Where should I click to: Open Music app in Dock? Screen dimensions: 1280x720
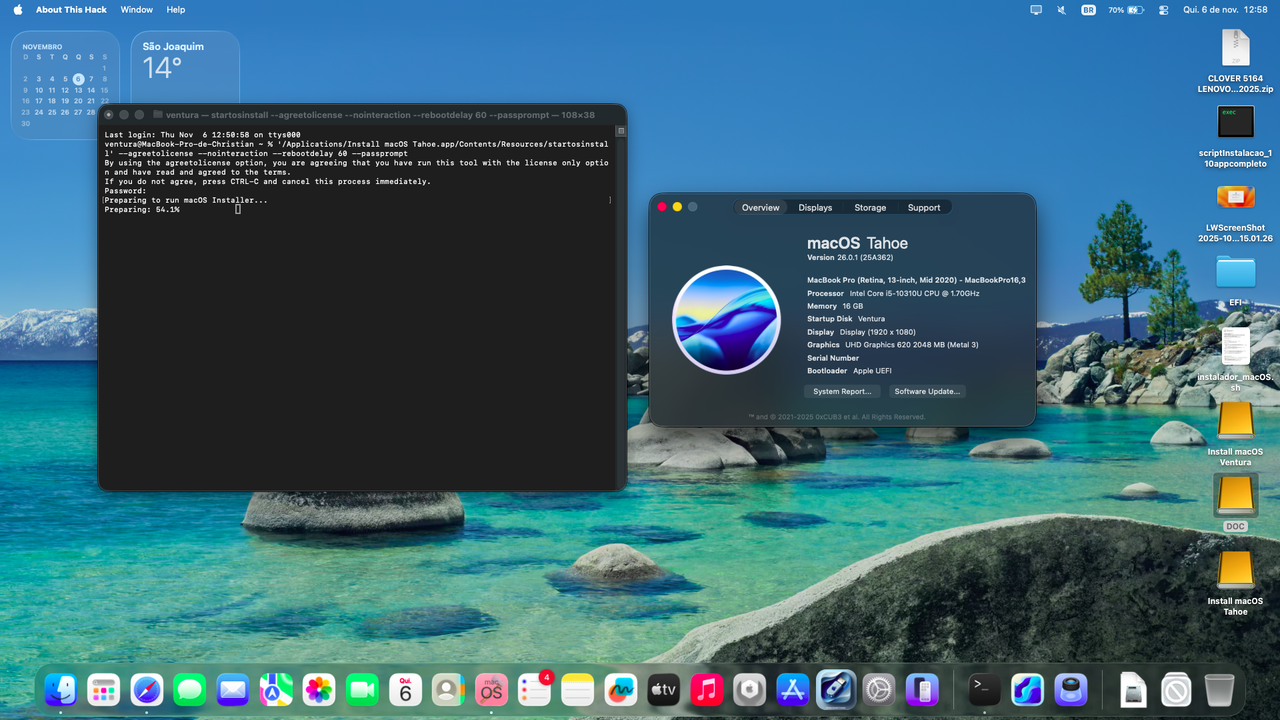pos(706,689)
